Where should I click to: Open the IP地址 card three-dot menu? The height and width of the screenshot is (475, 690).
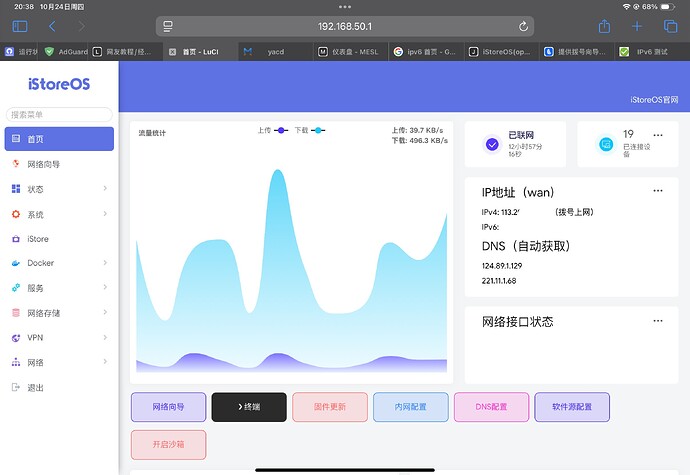(657, 190)
